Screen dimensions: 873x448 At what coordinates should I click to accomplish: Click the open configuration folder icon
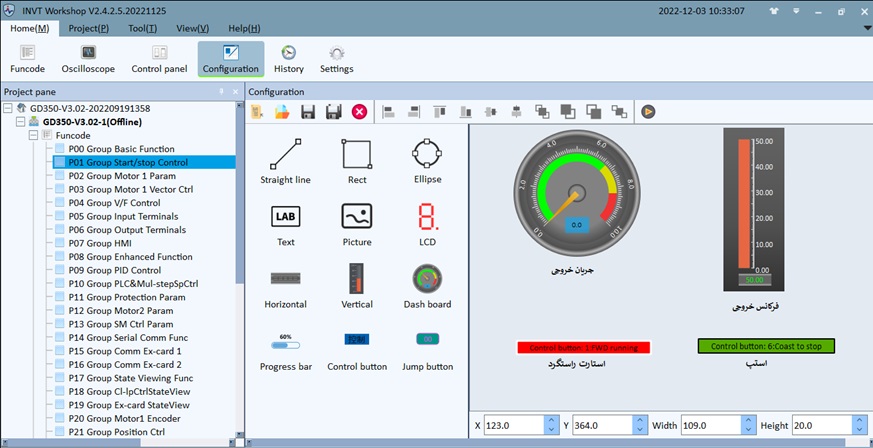pos(282,112)
